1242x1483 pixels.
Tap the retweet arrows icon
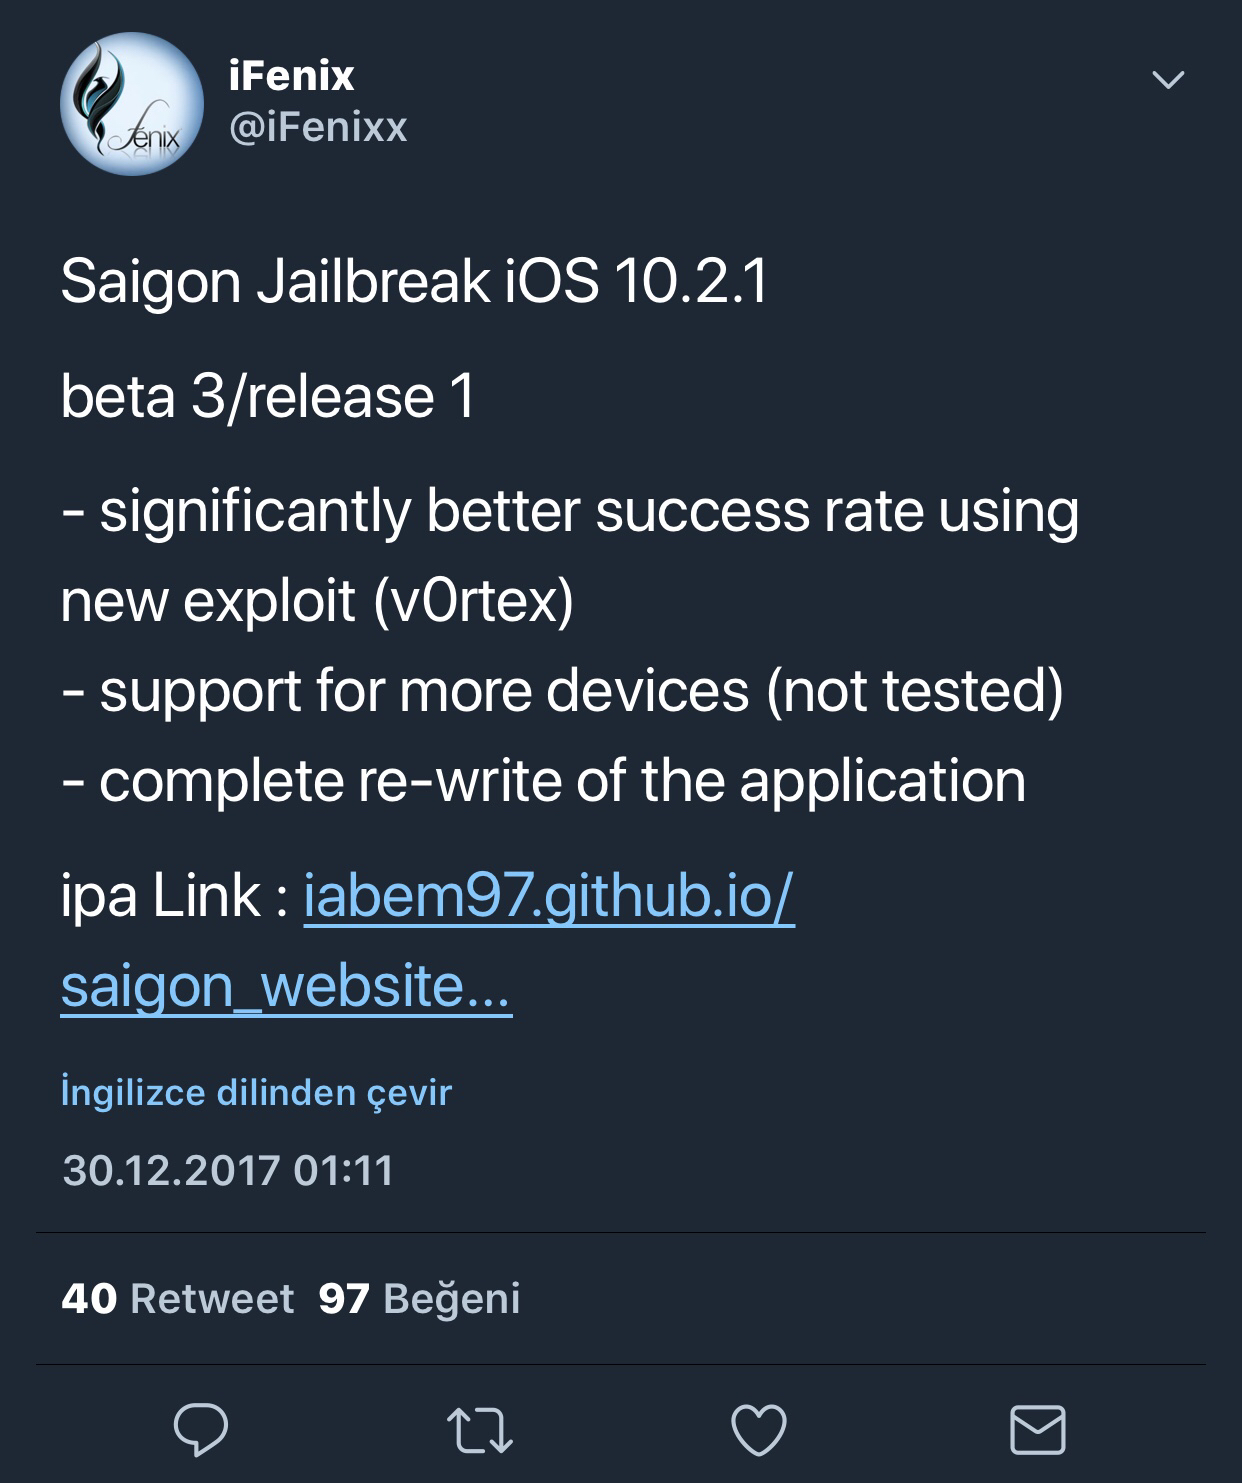pyautogui.click(x=479, y=1430)
